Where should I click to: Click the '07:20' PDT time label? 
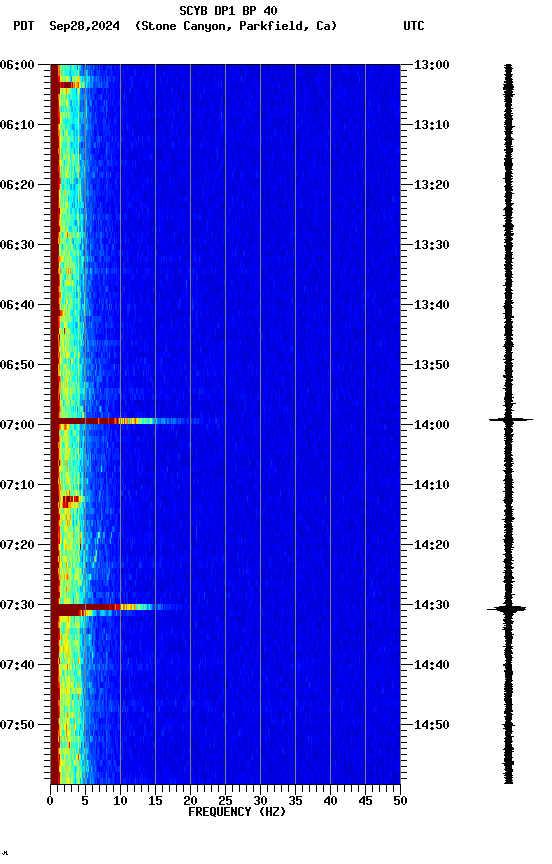17,546
